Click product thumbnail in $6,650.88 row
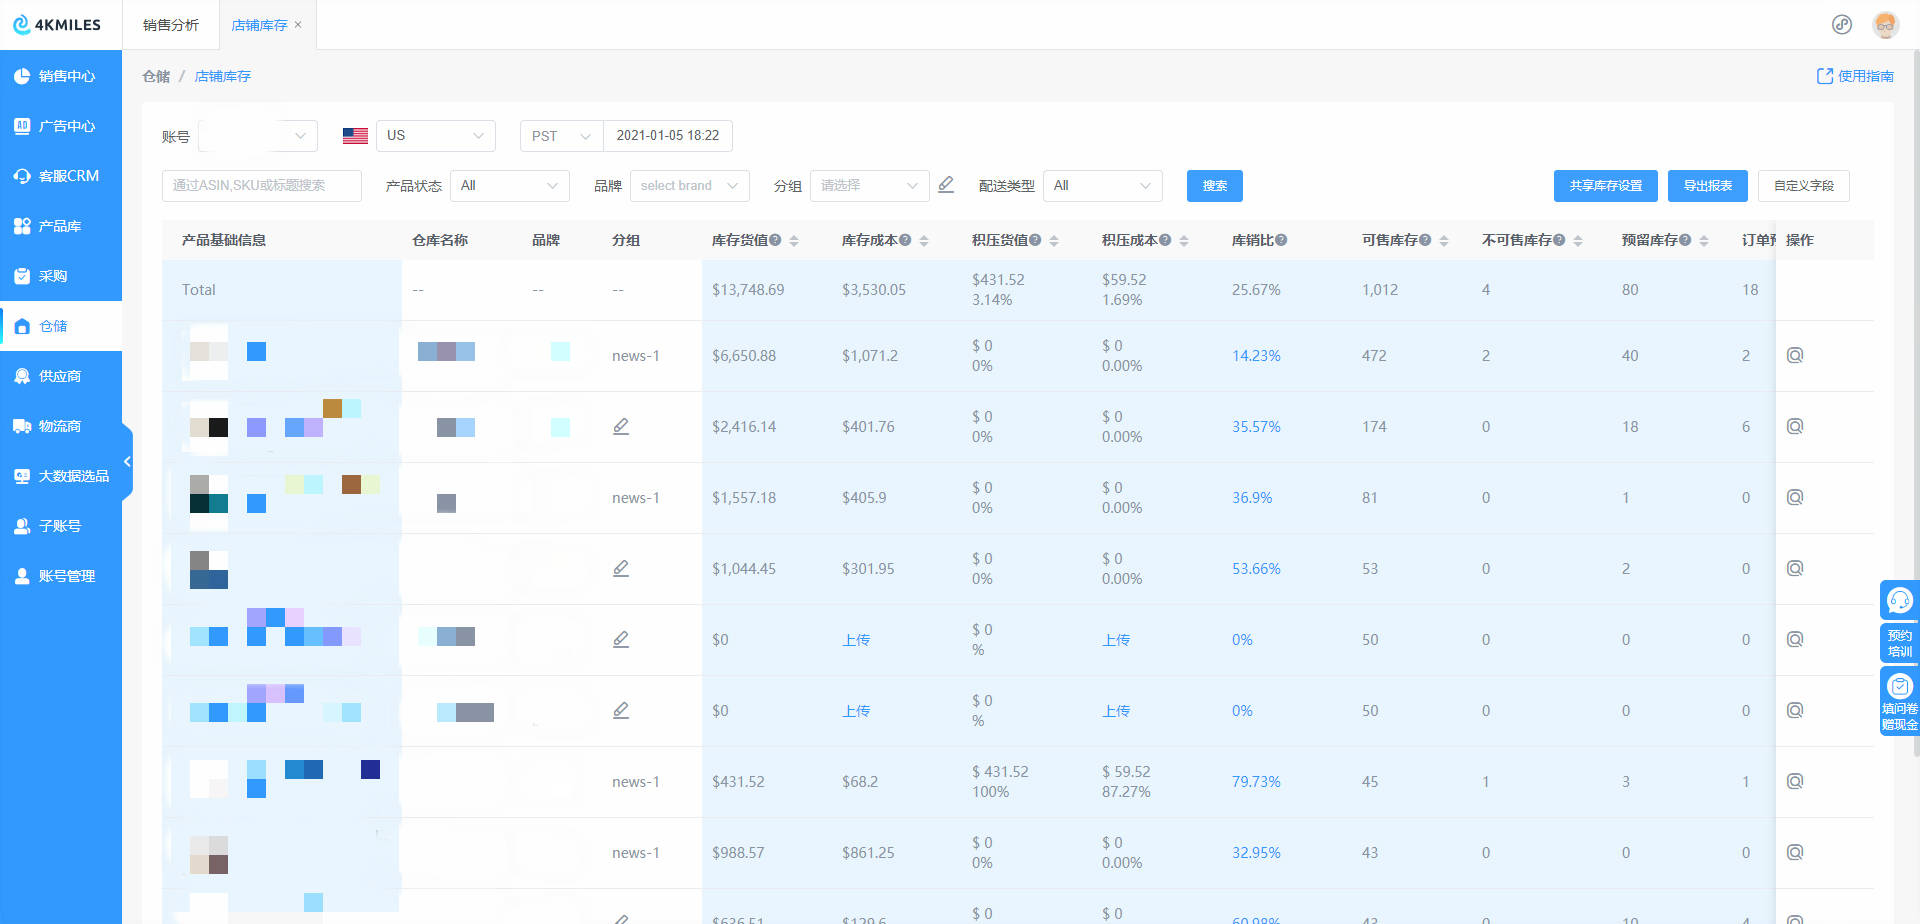Image resolution: width=1920 pixels, height=924 pixels. (209, 351)
